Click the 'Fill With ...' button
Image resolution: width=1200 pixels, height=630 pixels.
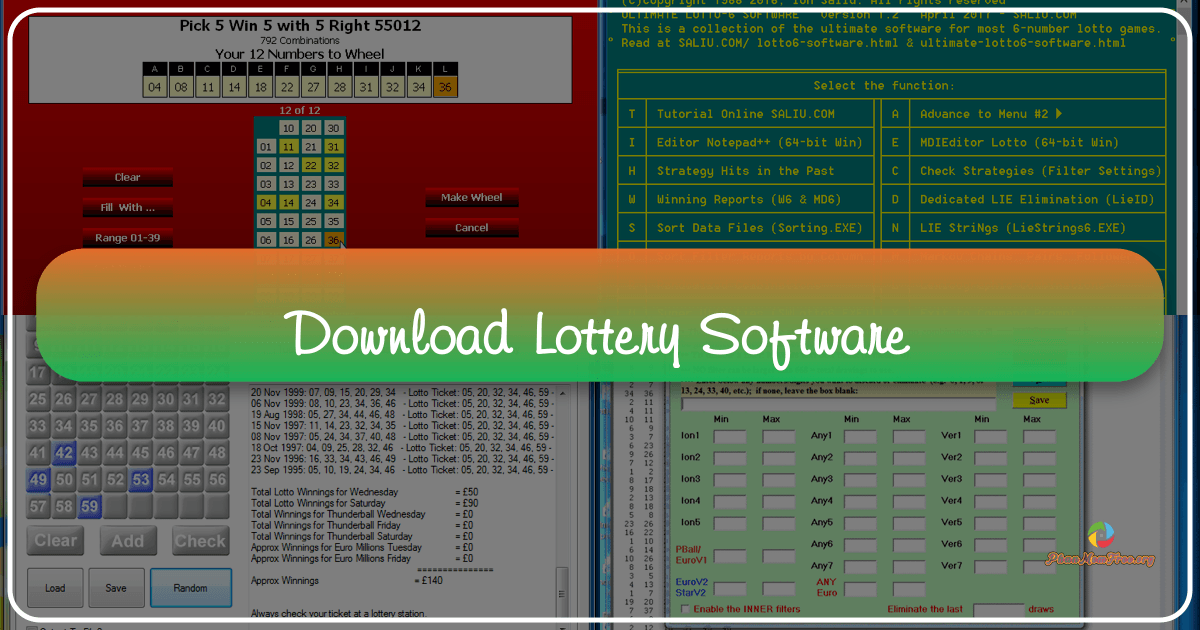point(127,207)
